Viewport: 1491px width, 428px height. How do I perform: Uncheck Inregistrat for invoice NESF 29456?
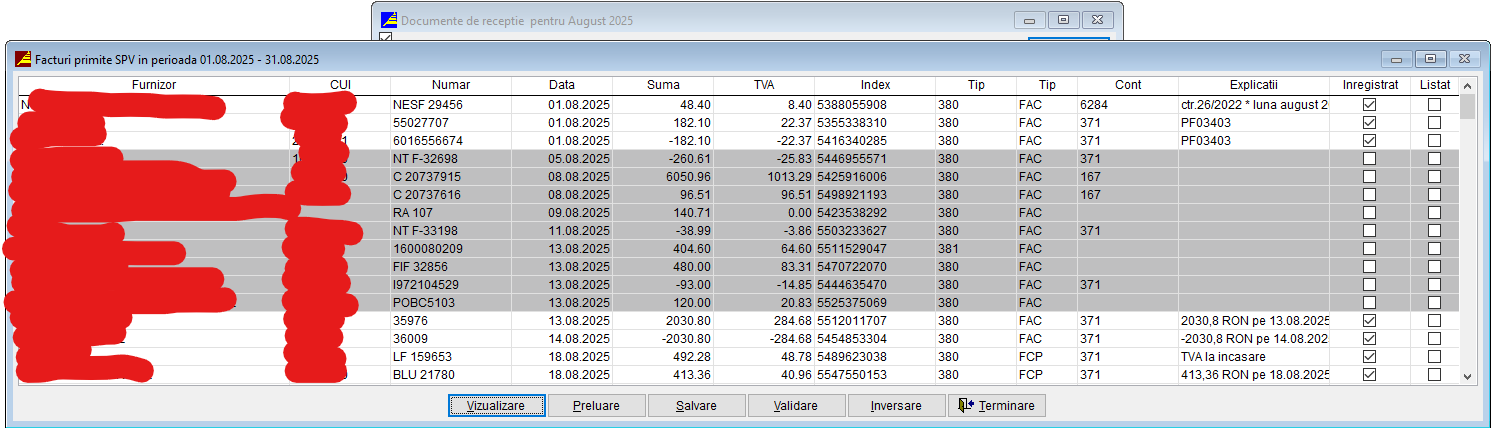1369,104
